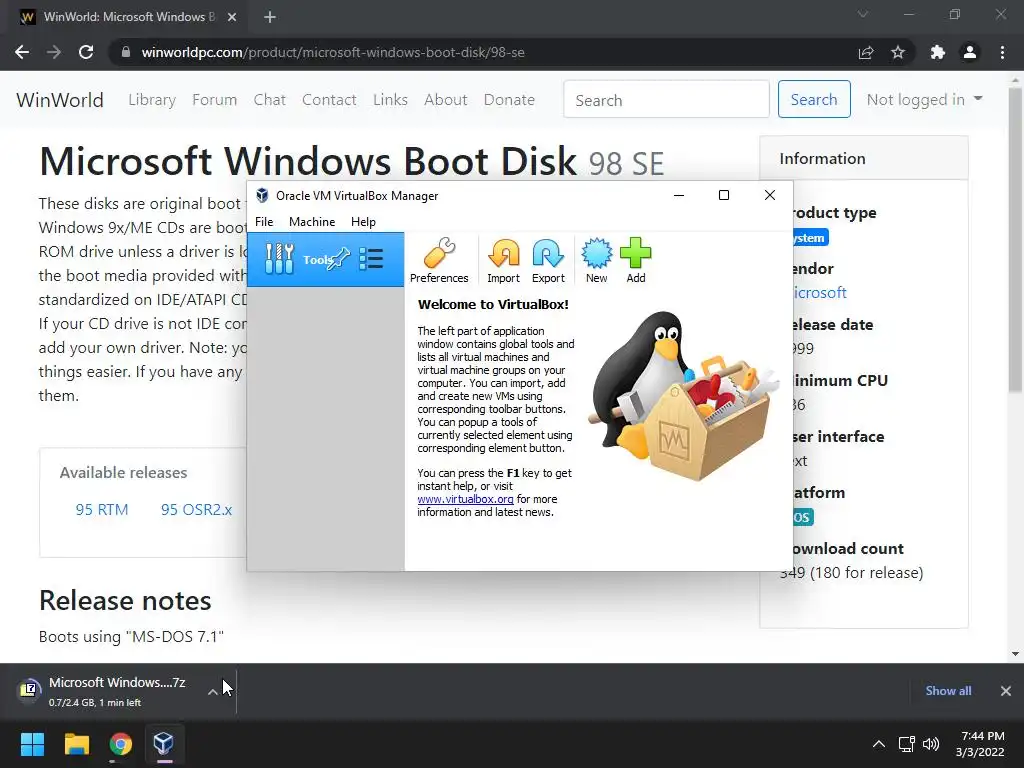Open the downloading 7z file item
The image size is (1024, 768).
click(108, 691)
